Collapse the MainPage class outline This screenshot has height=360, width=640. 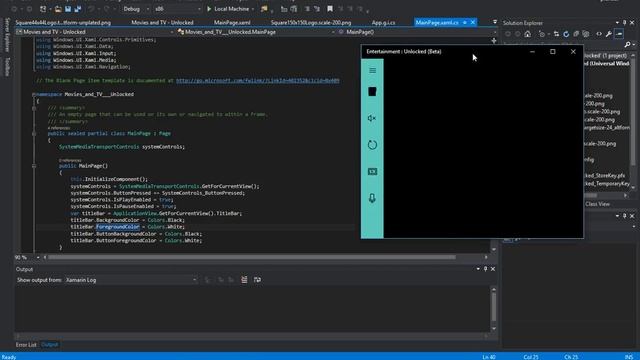point(34,133)
